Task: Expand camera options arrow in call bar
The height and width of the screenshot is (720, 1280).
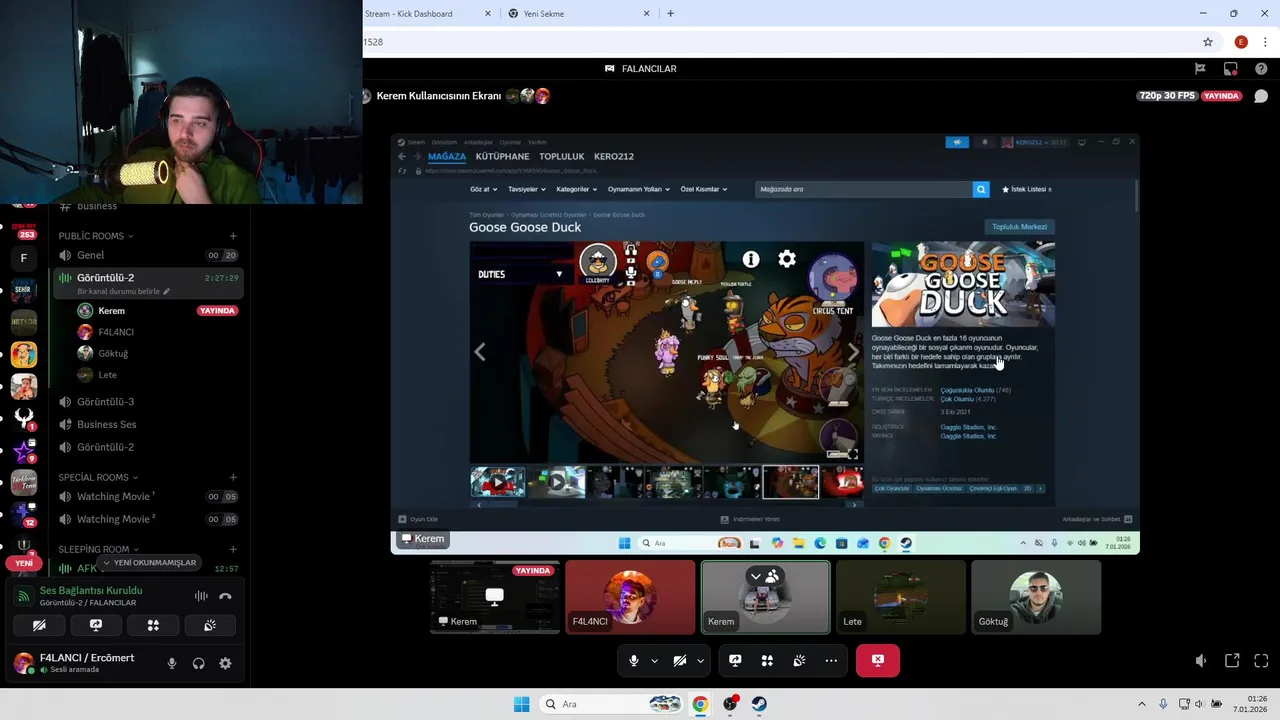Action: coord(700,661)
